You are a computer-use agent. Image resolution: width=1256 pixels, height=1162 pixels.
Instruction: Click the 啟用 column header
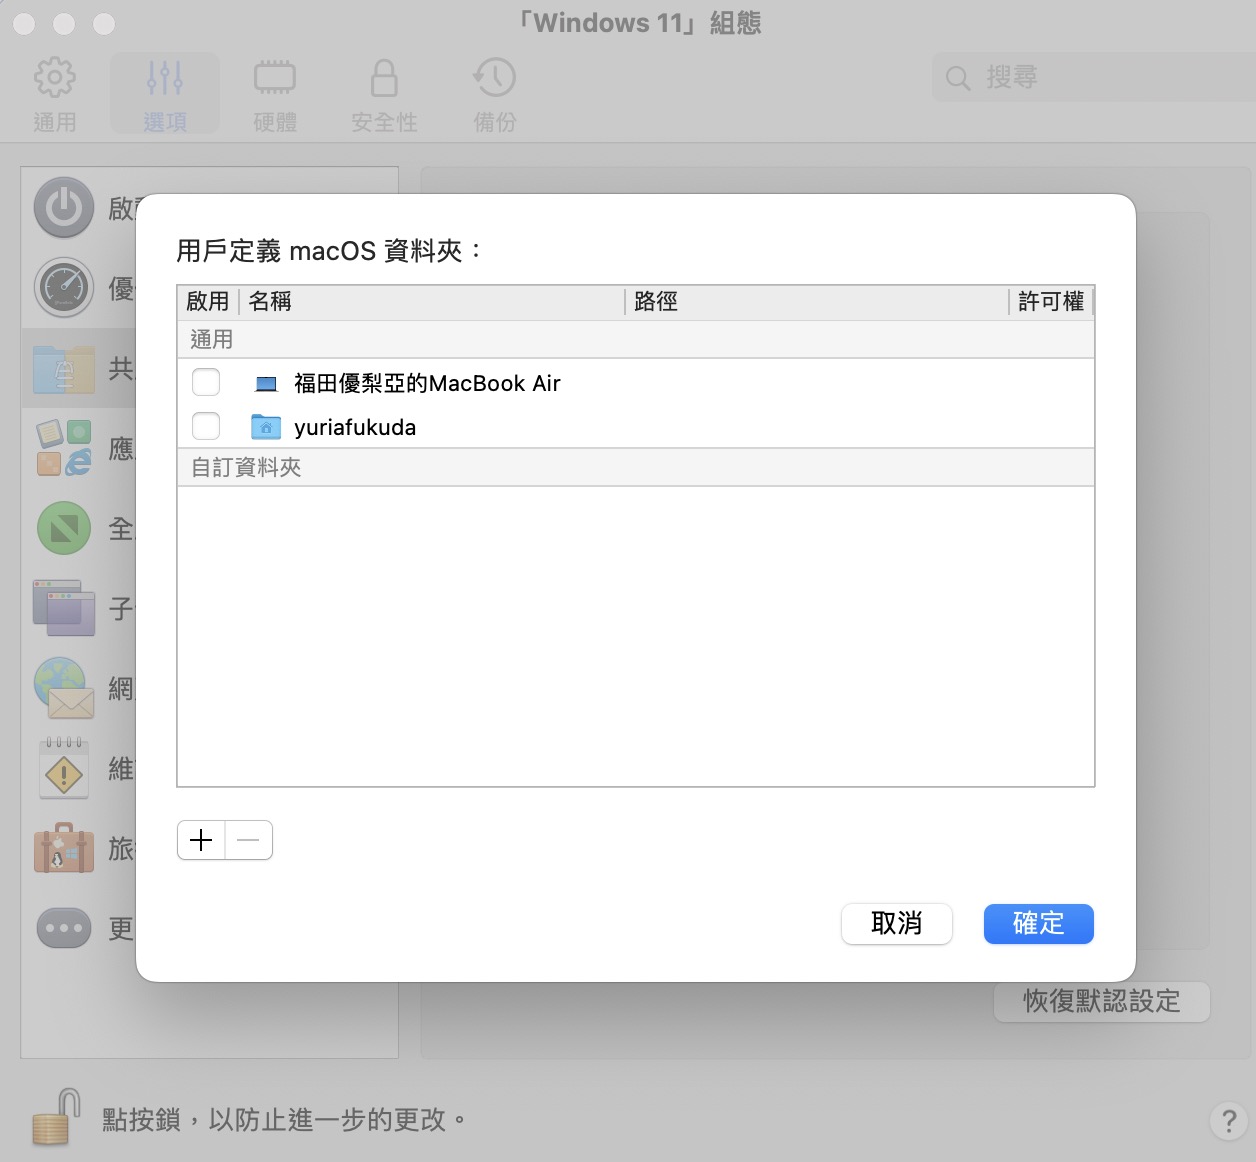point(208,301)
